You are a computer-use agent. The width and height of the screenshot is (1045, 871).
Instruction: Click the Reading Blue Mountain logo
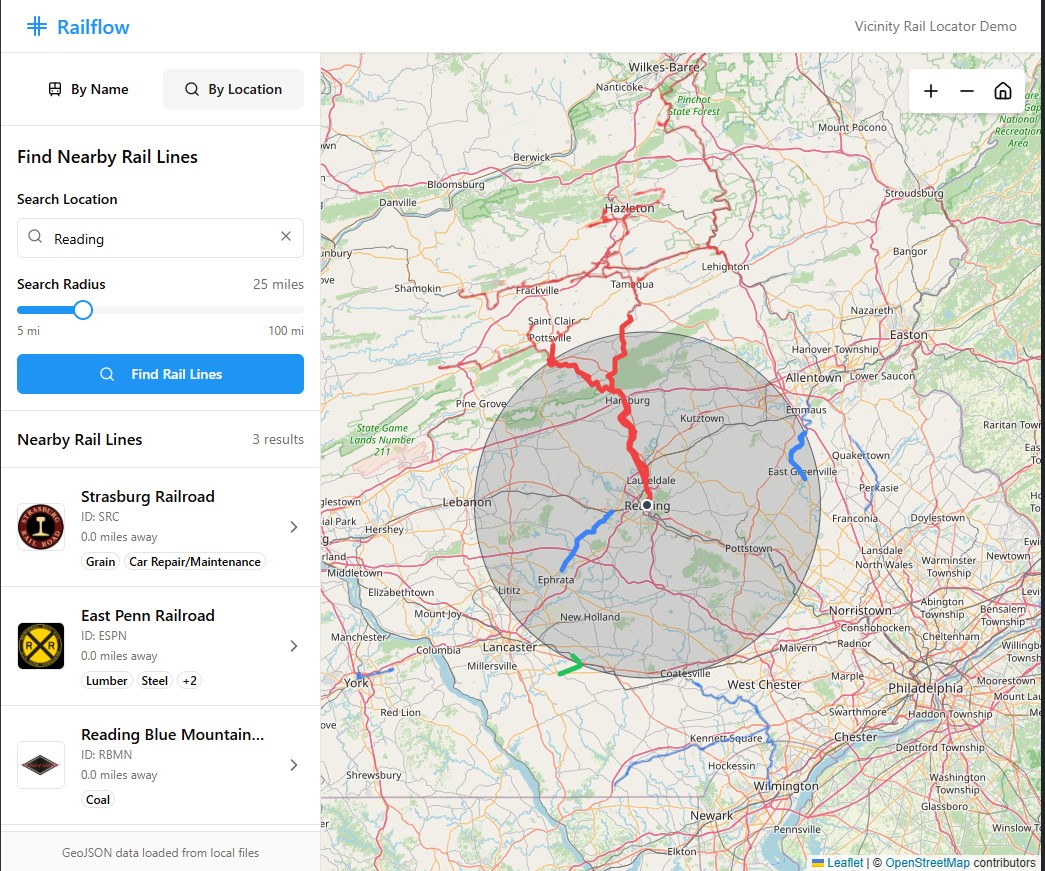point(41,765)
